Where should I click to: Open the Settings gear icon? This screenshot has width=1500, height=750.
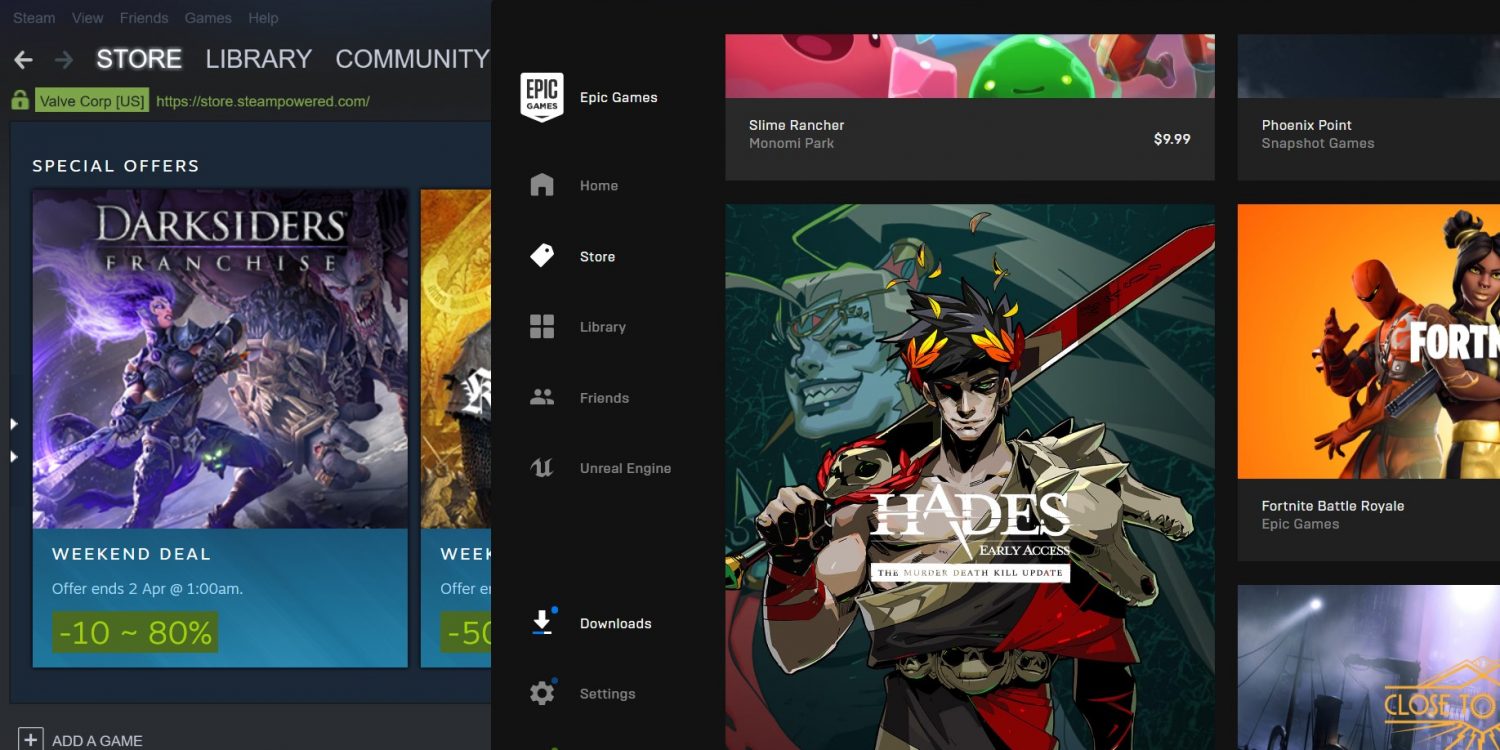(x=542, y=693)
